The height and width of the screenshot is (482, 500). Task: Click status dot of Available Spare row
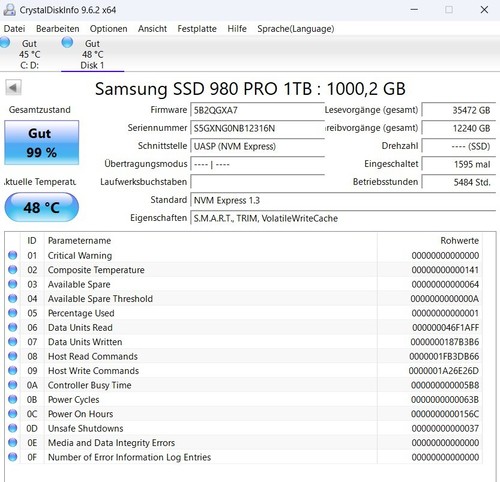[13, 284]
